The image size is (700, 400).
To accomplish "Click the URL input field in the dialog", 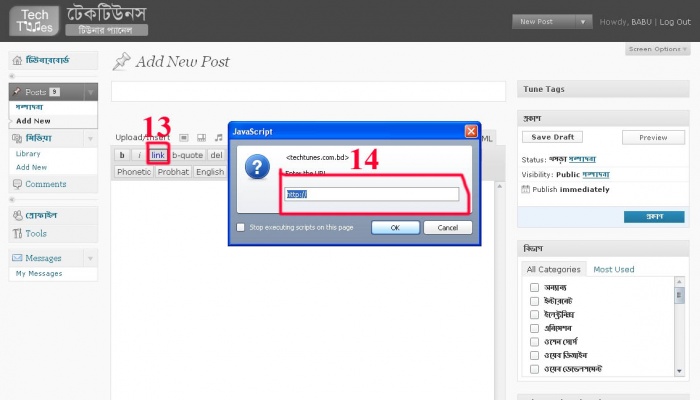I will coord(371,194).
